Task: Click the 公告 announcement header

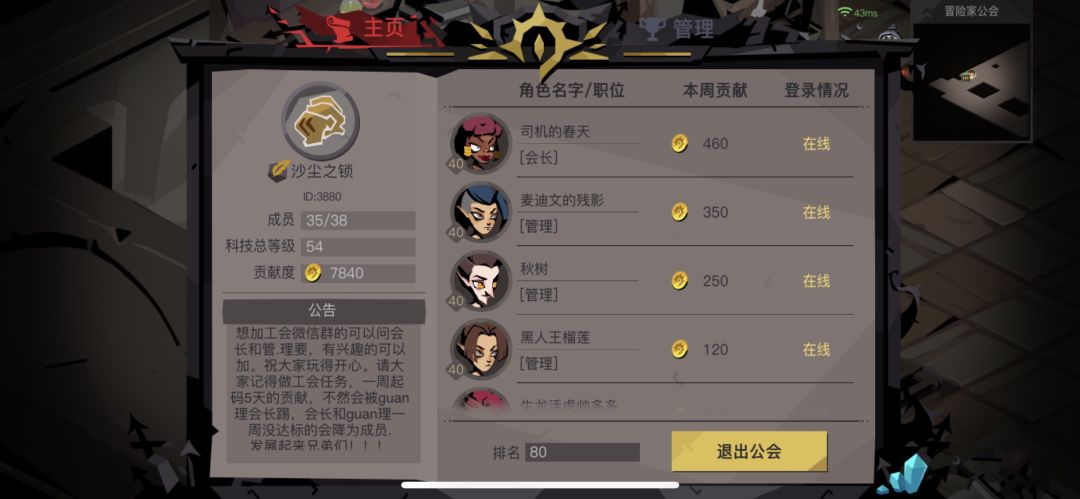Action: coord(323,311)
